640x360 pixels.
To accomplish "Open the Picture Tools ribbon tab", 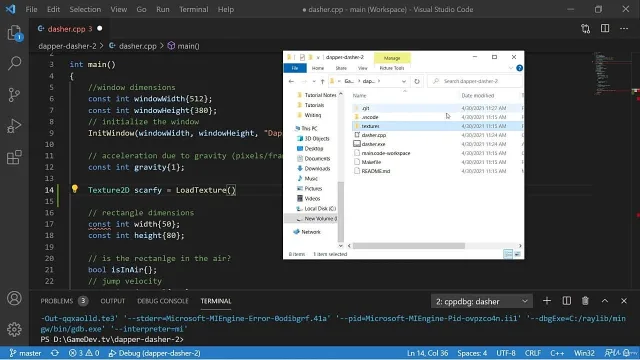I will click(391, 68).
